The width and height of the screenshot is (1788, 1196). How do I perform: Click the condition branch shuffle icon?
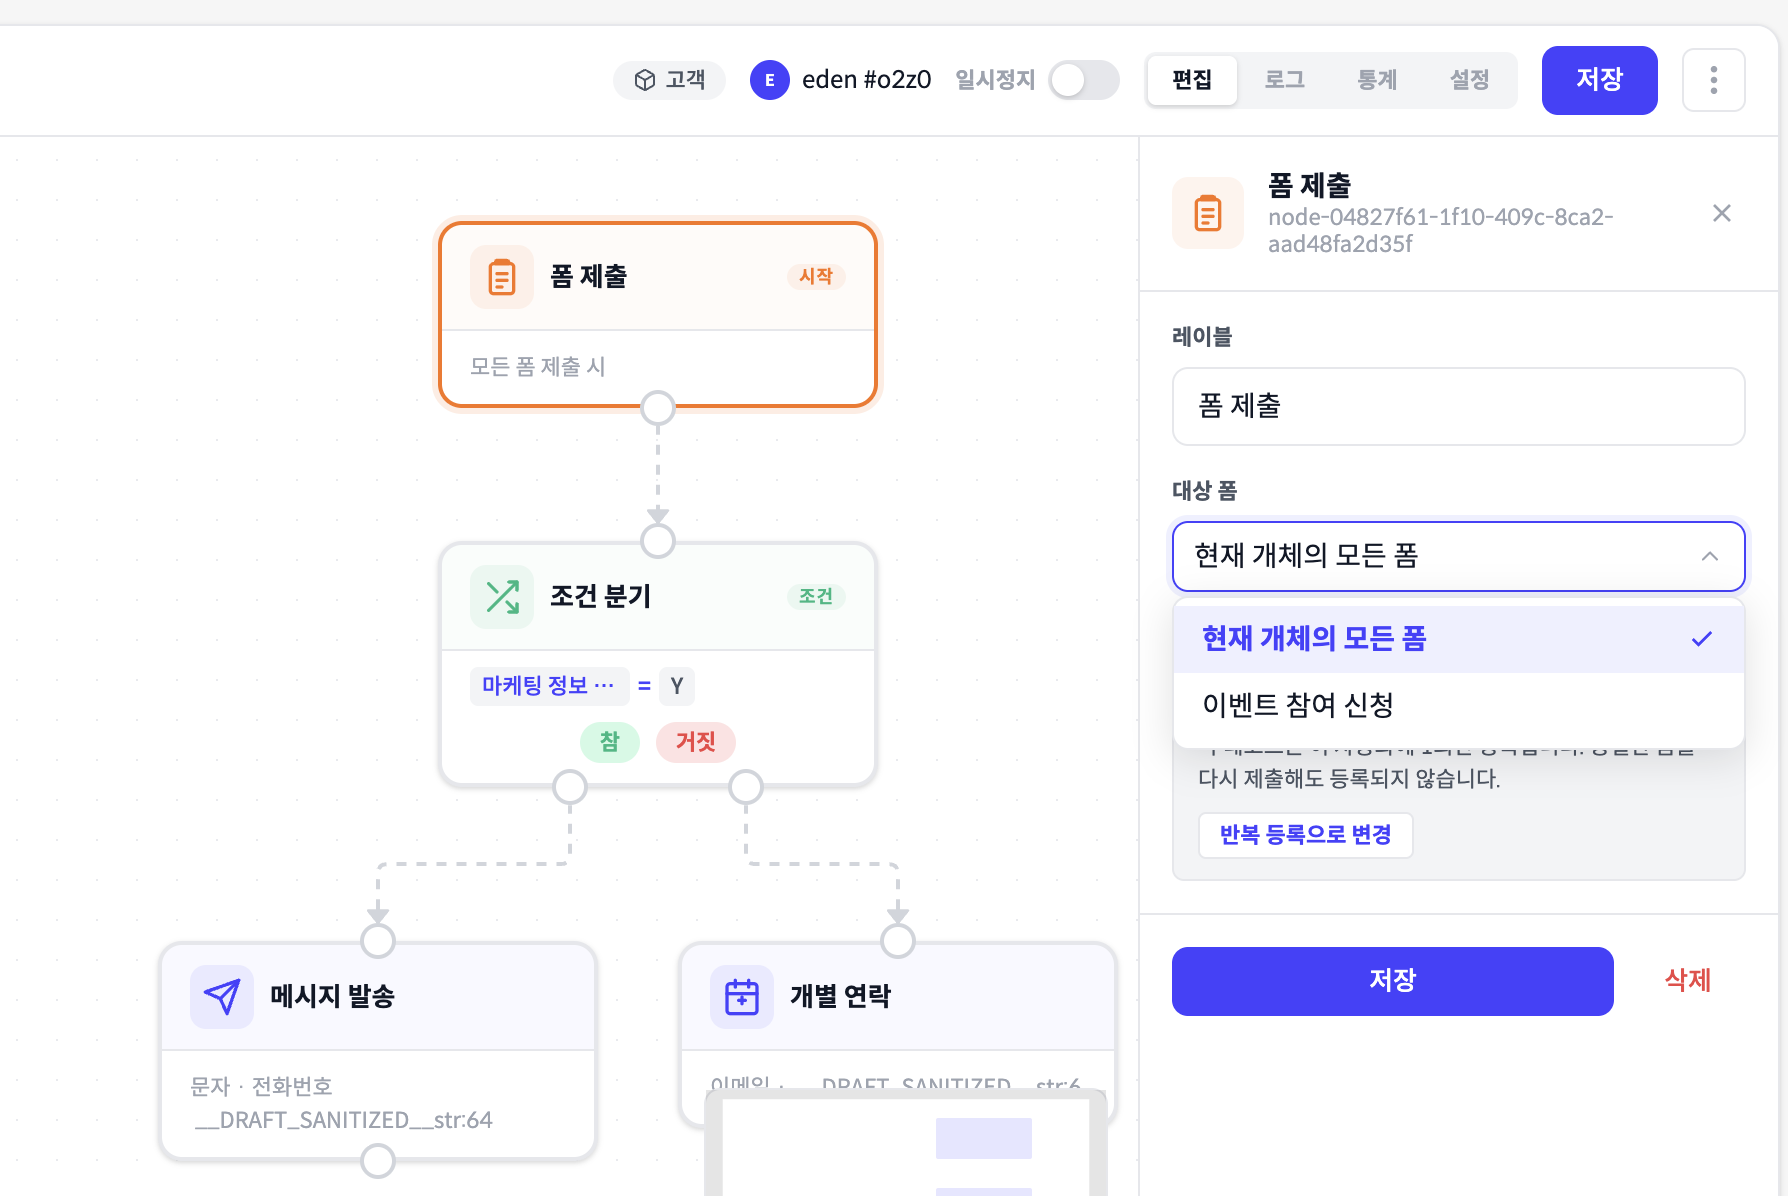501,597
